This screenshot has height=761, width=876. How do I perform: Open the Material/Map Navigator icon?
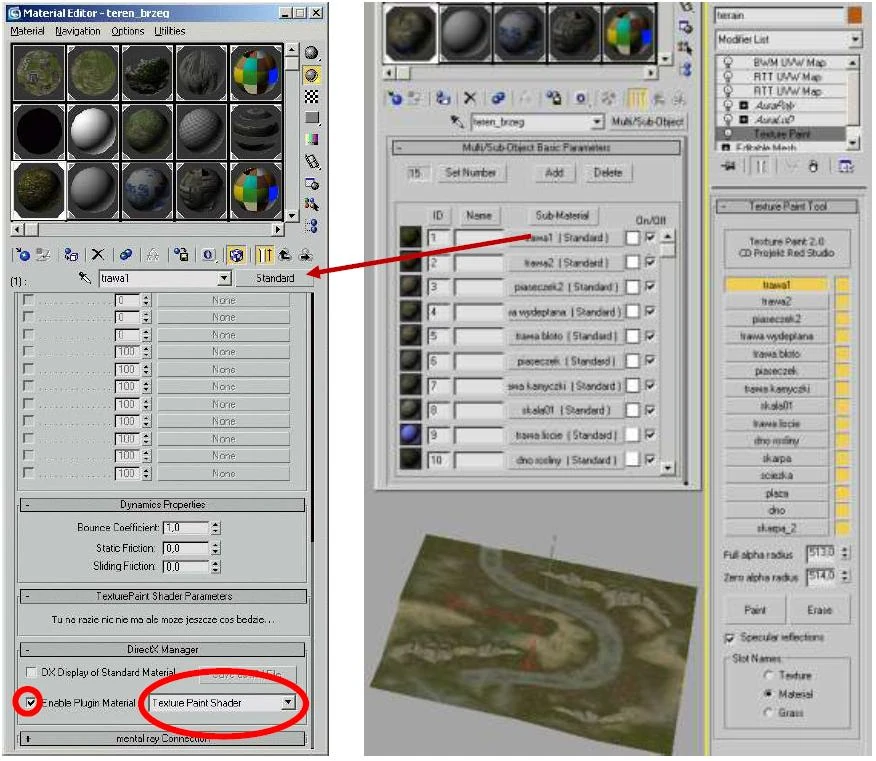click(312, 226)
